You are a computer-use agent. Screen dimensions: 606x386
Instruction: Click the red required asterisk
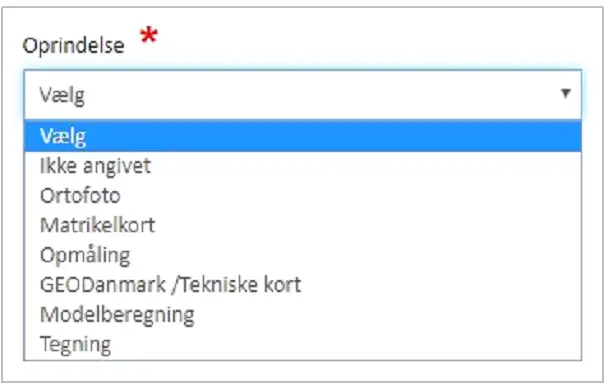(149, 36)
